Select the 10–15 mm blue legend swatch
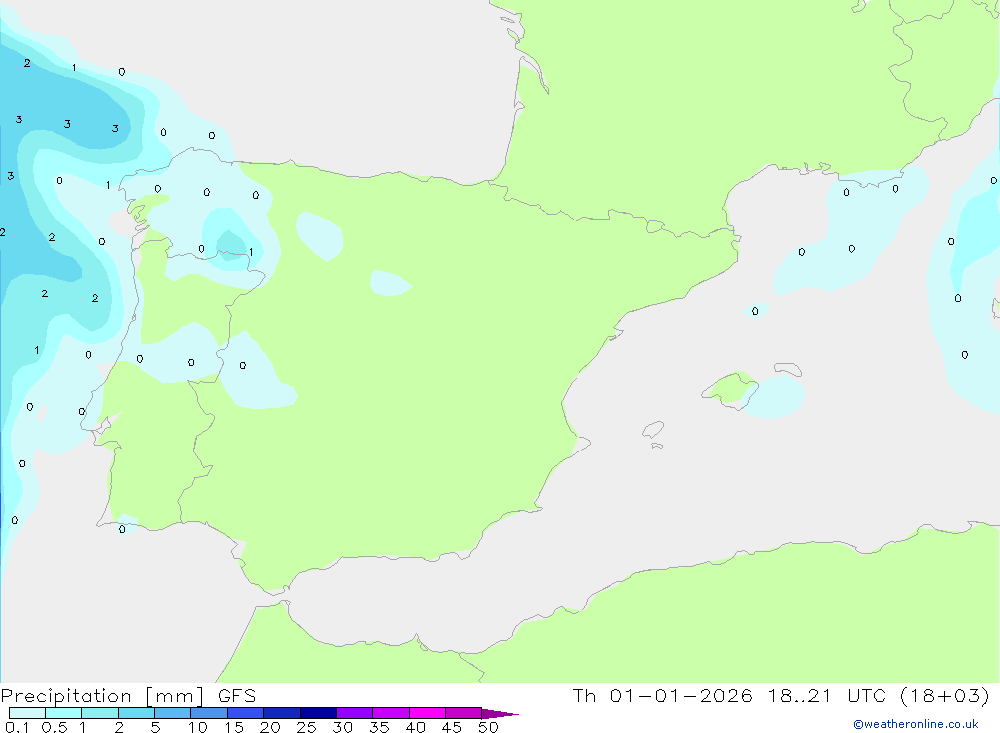This screenshot has height=733, width=1000. point(209,713)
